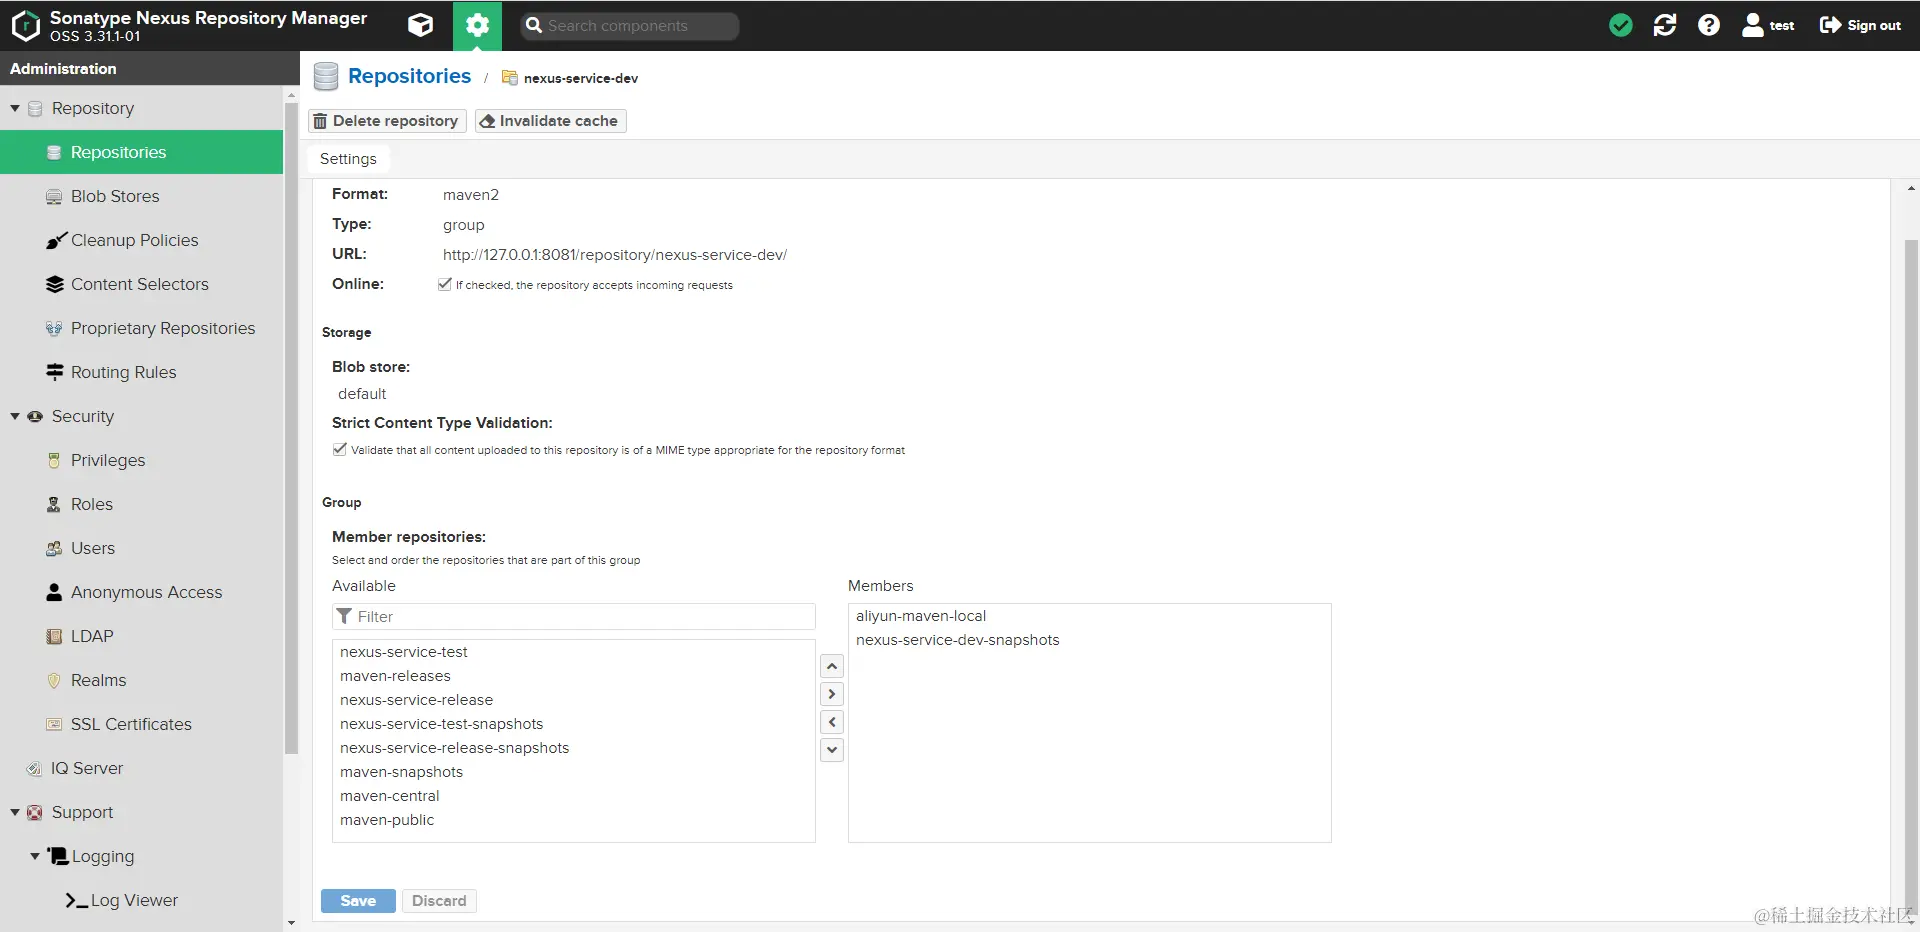Toggle the Online checkbox

(445, 284)
